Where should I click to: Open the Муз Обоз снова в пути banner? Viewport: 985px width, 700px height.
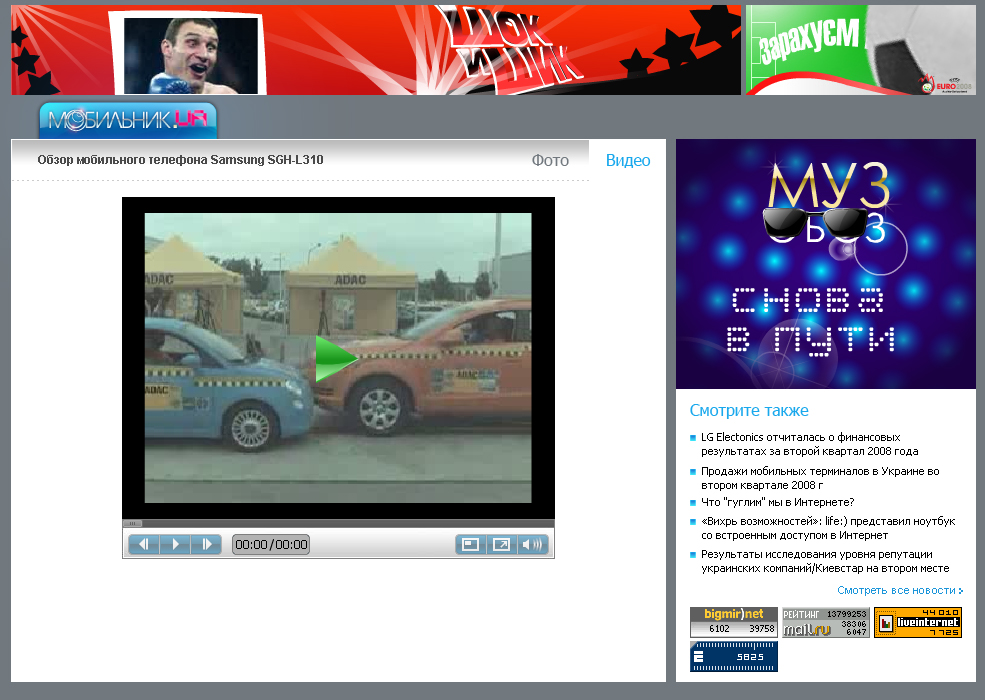(x=826, y=264)
